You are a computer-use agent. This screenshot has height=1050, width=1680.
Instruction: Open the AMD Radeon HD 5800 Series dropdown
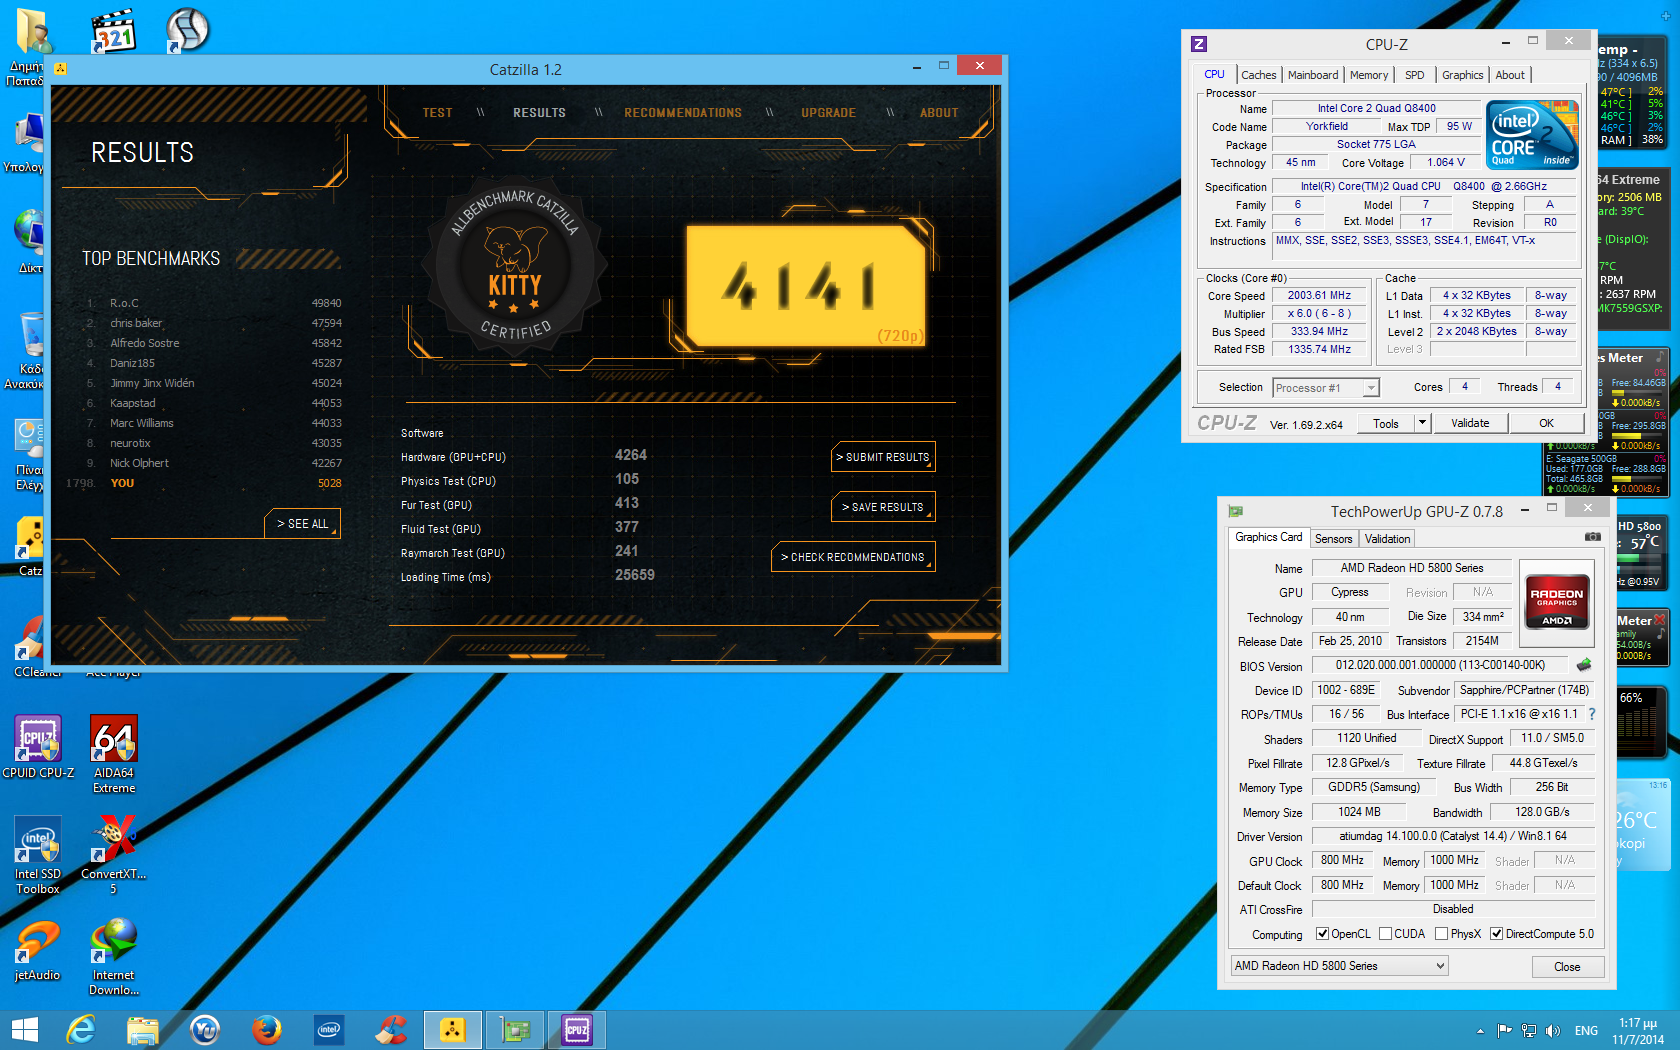point(1339,966)
